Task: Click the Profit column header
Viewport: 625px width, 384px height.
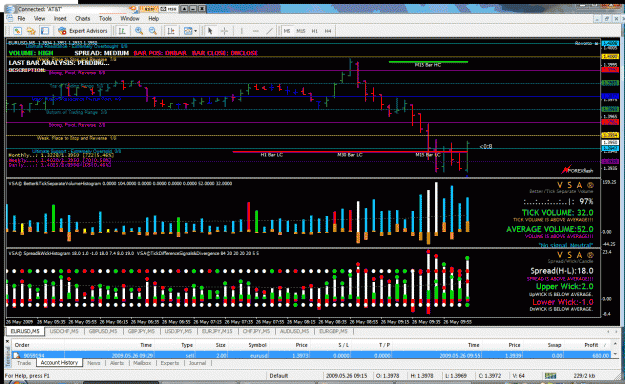Action: pyautogui.click(x=591, y=345)
